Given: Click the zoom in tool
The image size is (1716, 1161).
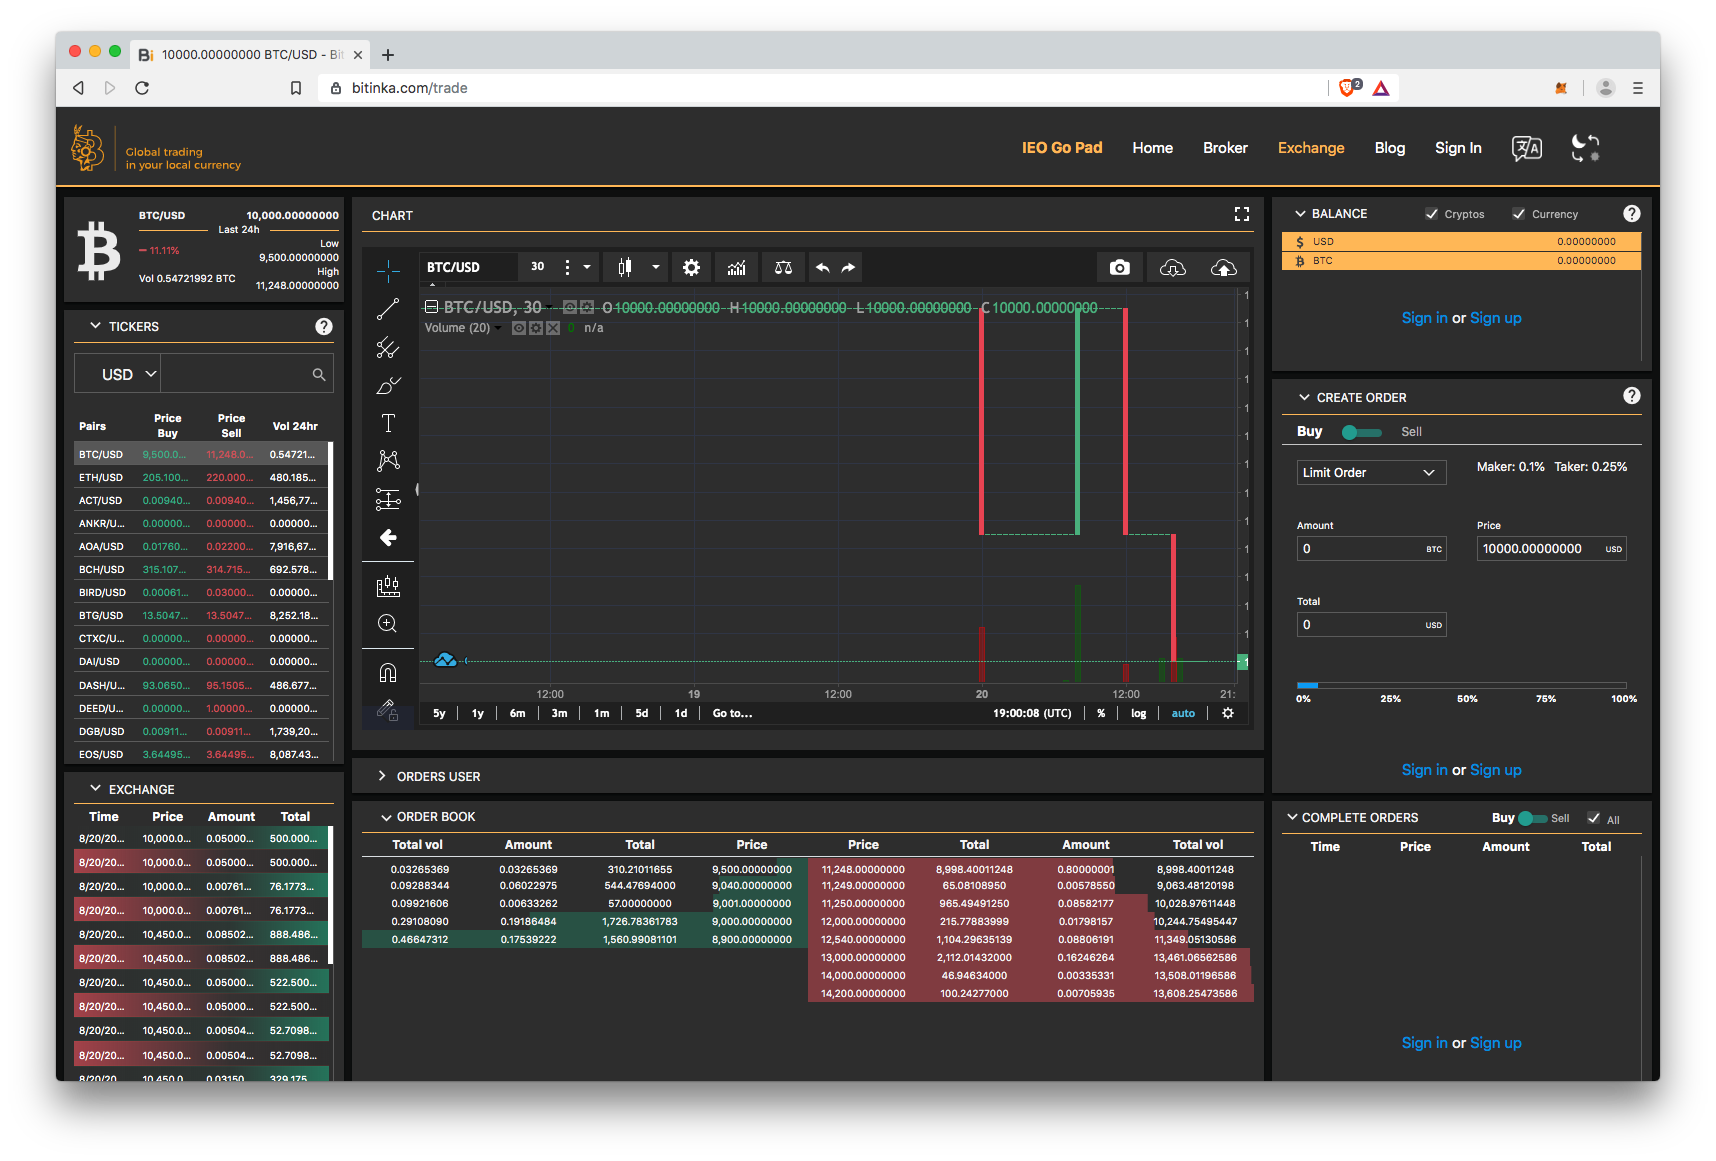Looking at the screenshot, I should 388,624.
